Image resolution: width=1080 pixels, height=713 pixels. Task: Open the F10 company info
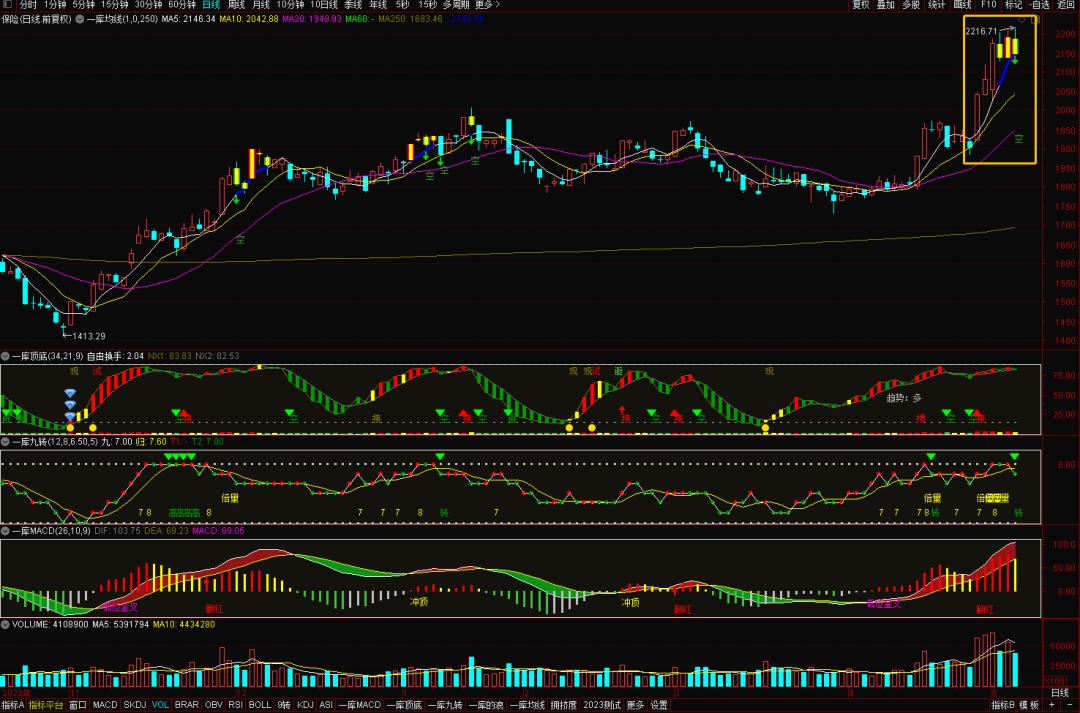(x=988, y=5)
